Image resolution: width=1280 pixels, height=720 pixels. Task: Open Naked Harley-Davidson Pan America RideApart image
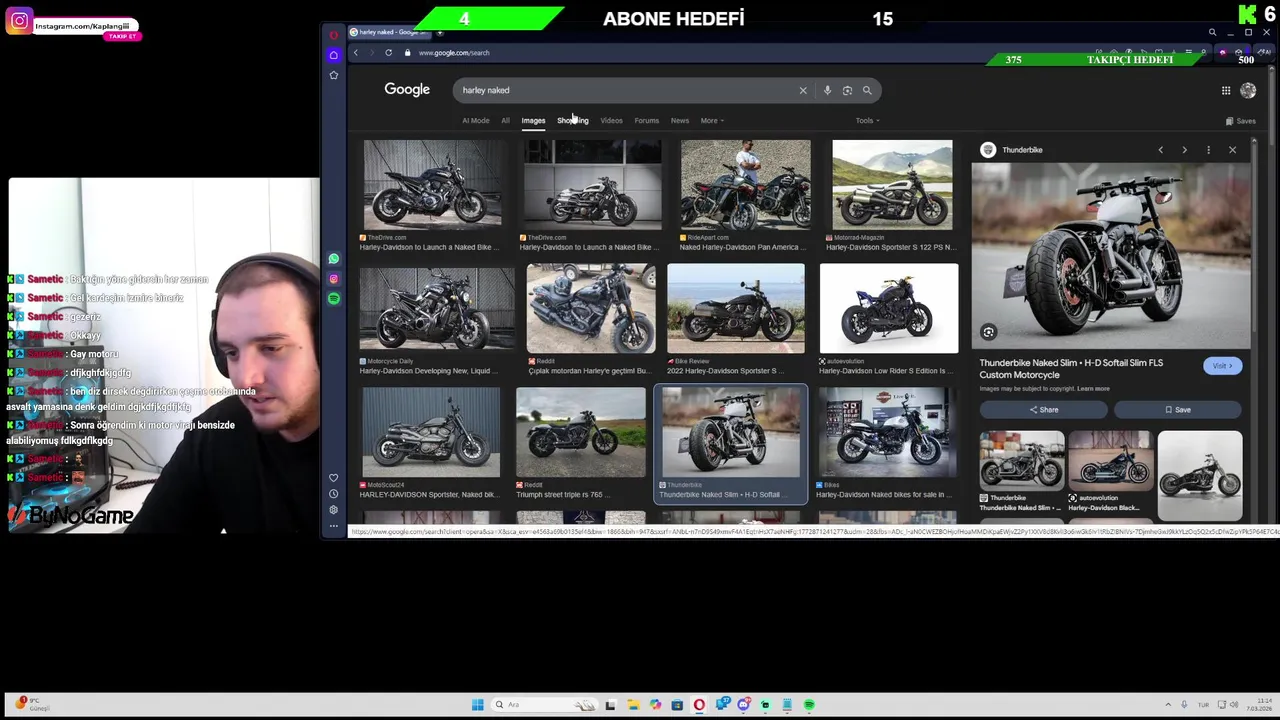click(746, 185)
